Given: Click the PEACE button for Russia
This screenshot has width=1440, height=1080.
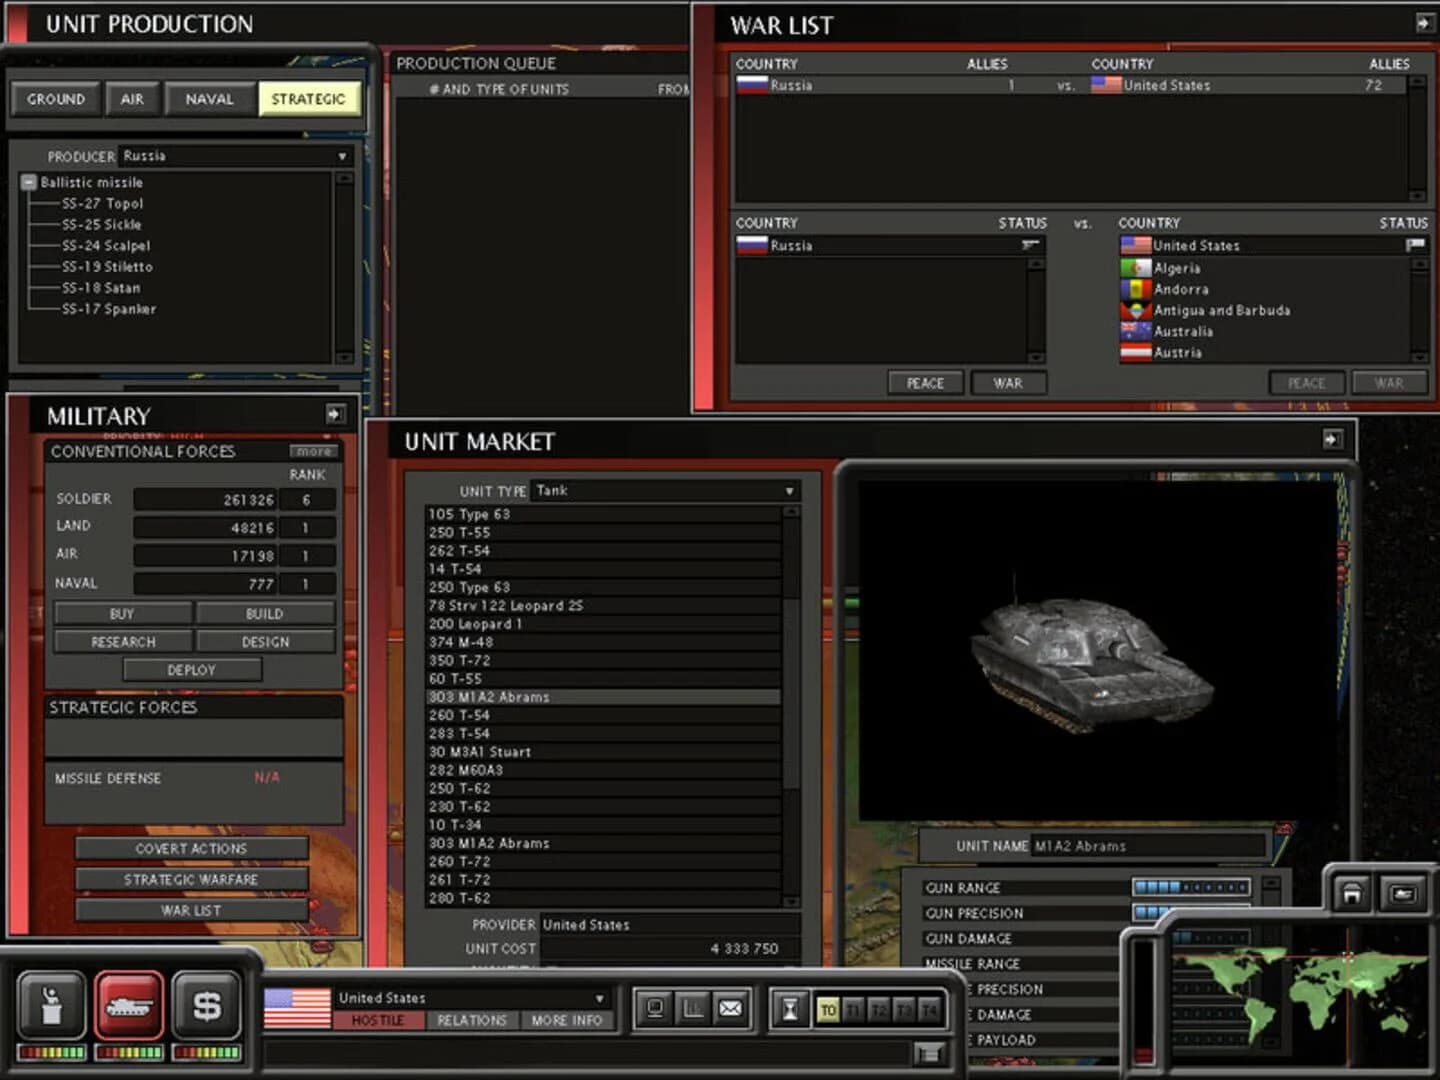Looking at the screenshot, I should [x=925, y=382].
